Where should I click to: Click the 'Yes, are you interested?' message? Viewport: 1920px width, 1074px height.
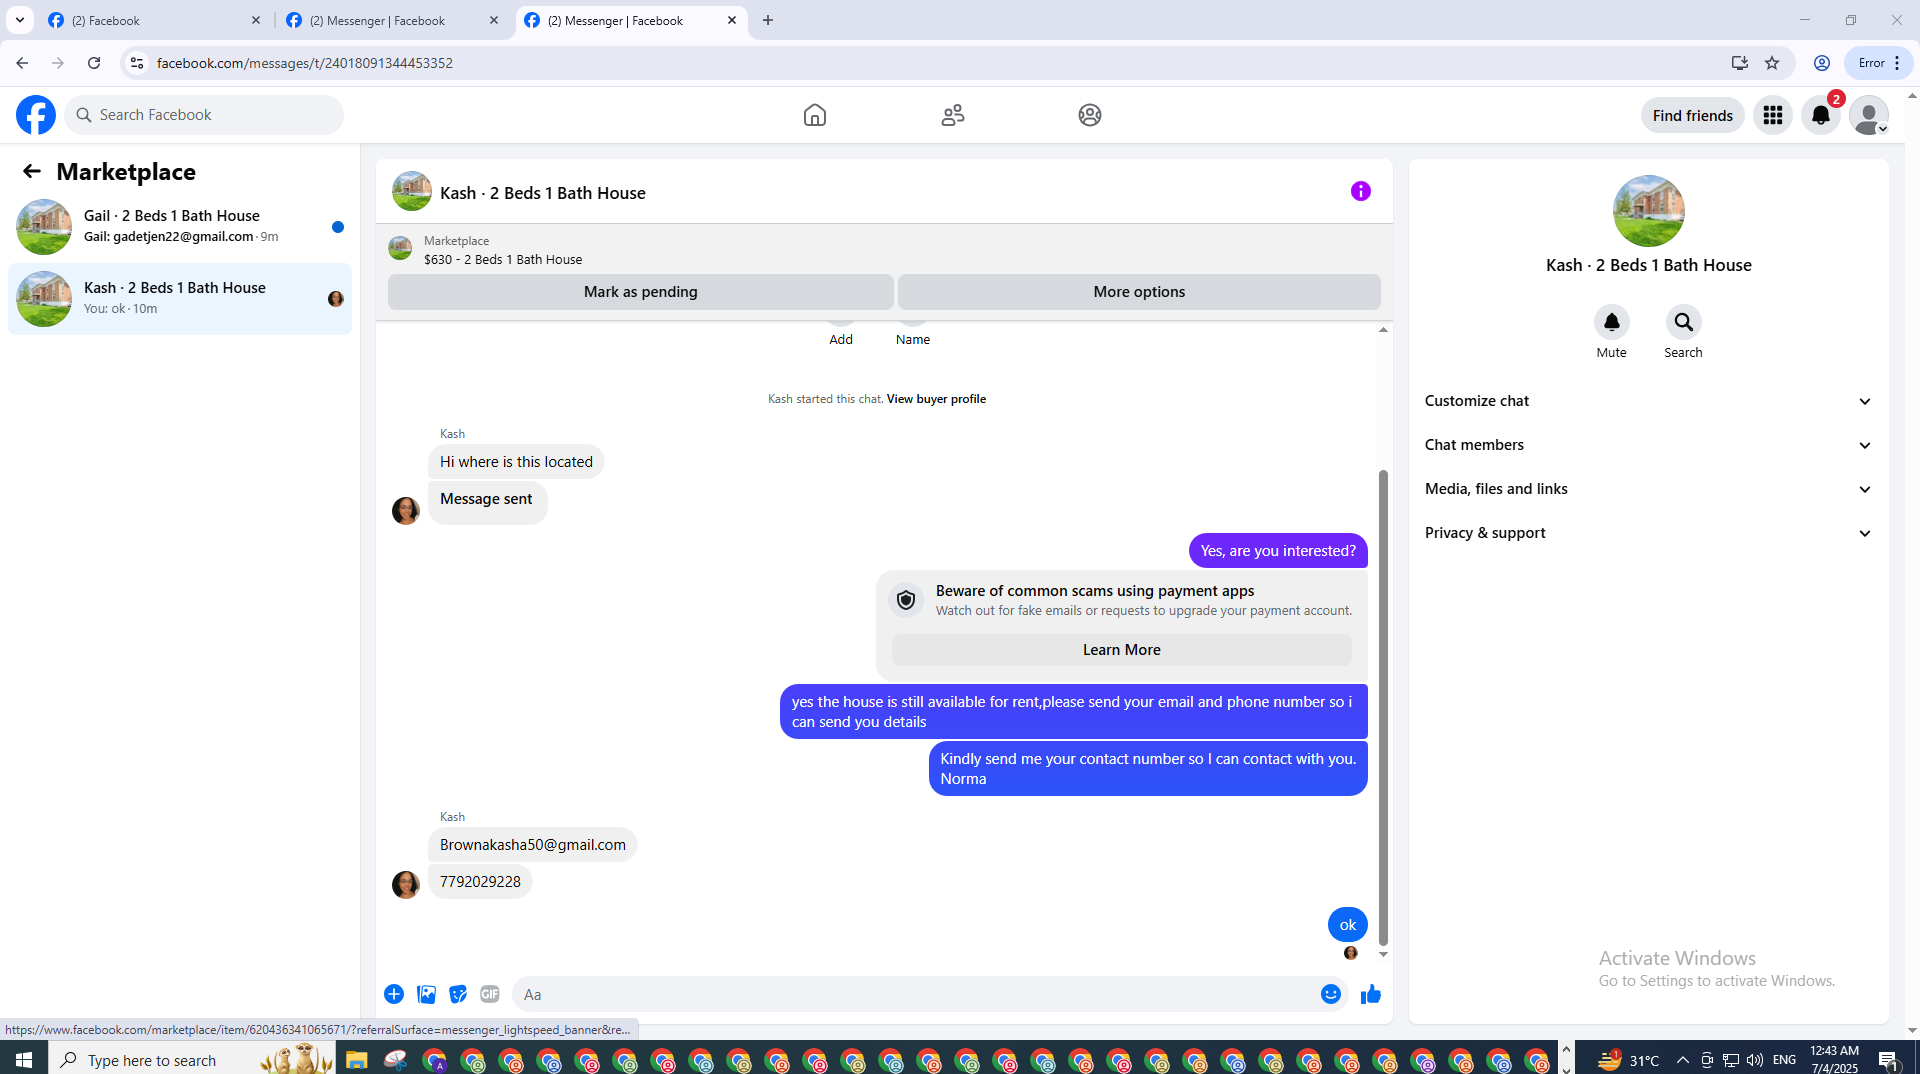coord(1278,551)
